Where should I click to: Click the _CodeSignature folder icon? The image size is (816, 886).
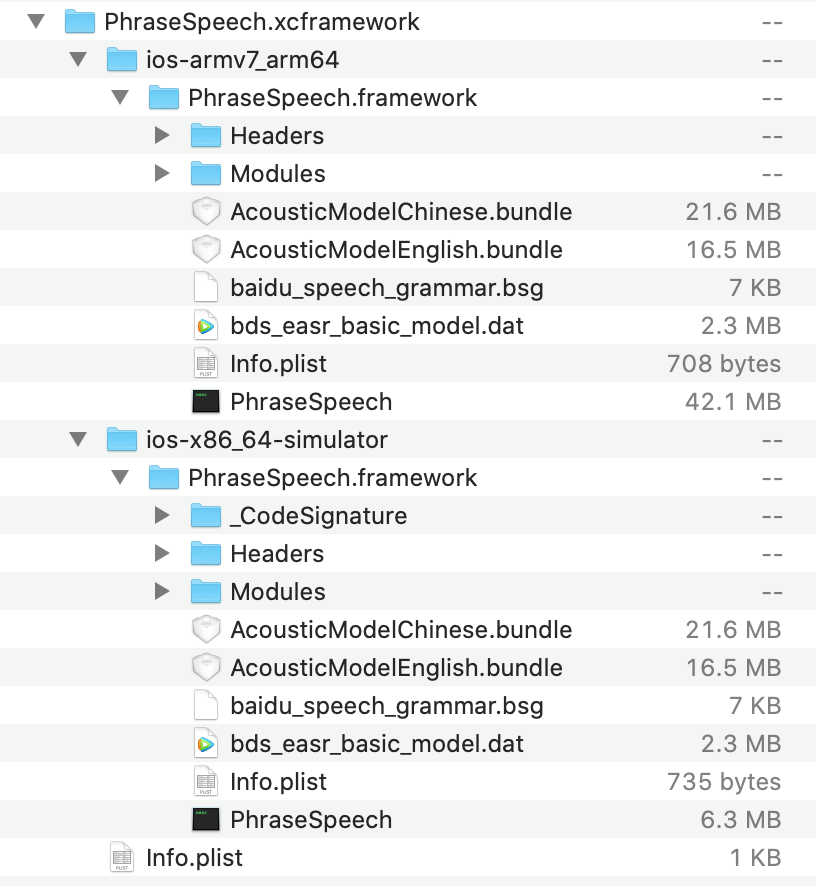[205, 516]
